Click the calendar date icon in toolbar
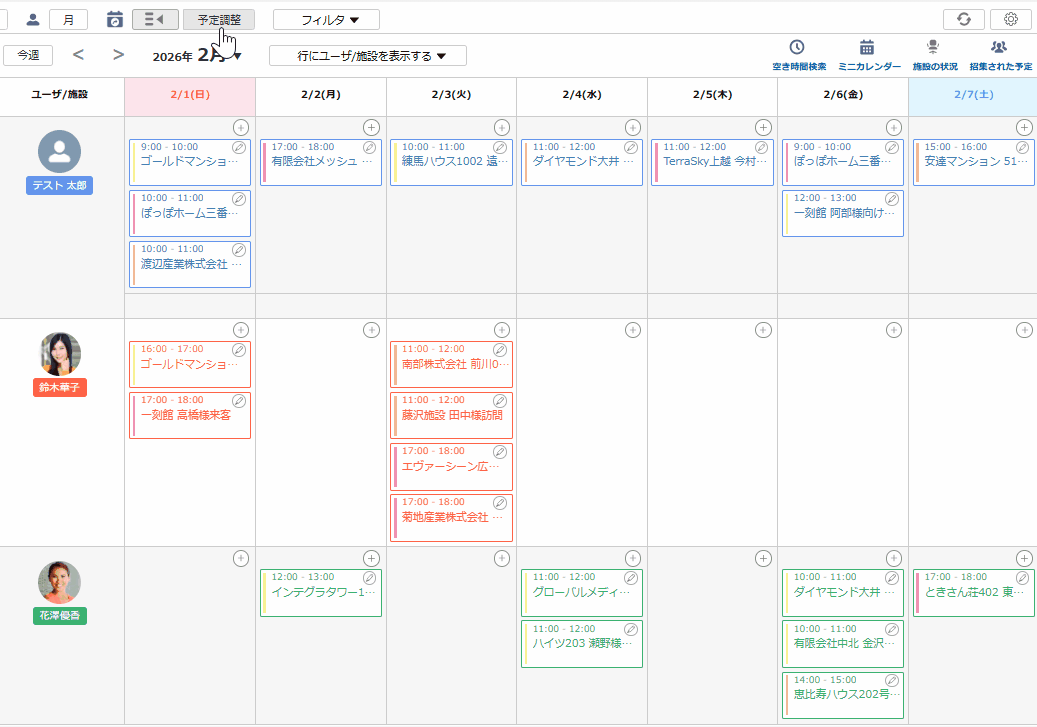 point(115,19)
